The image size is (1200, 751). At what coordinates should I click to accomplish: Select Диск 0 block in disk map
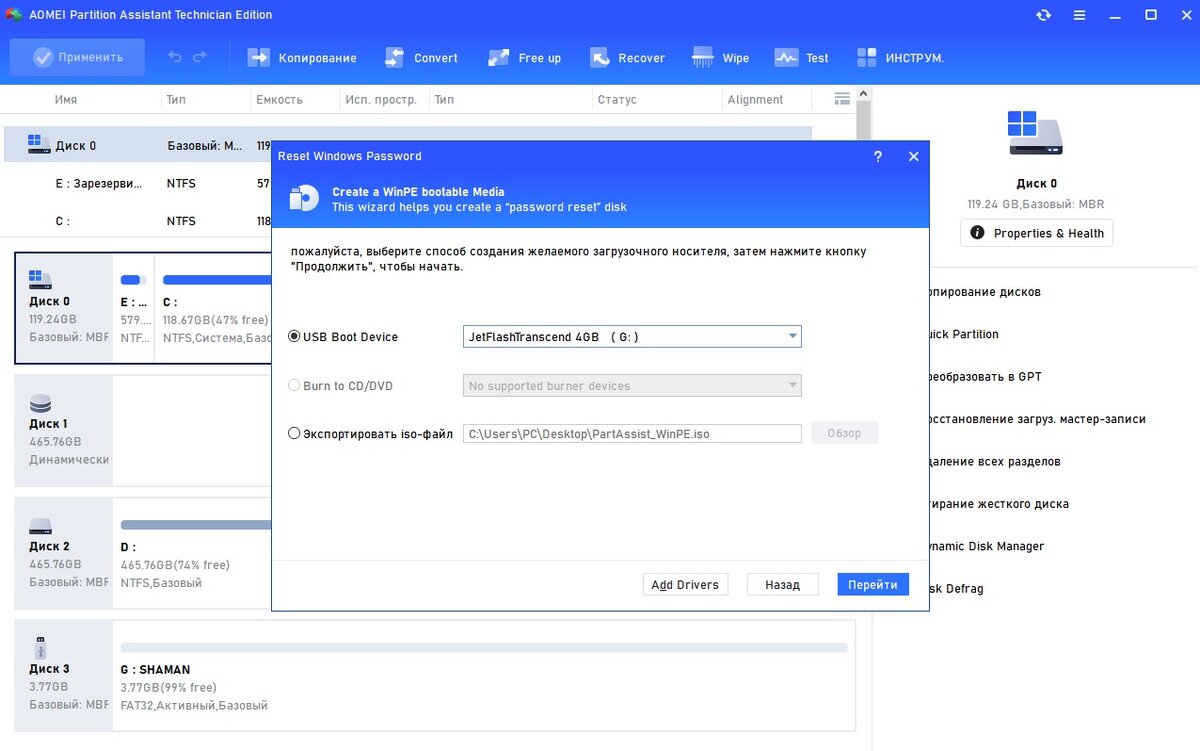(x=64, y=308)
